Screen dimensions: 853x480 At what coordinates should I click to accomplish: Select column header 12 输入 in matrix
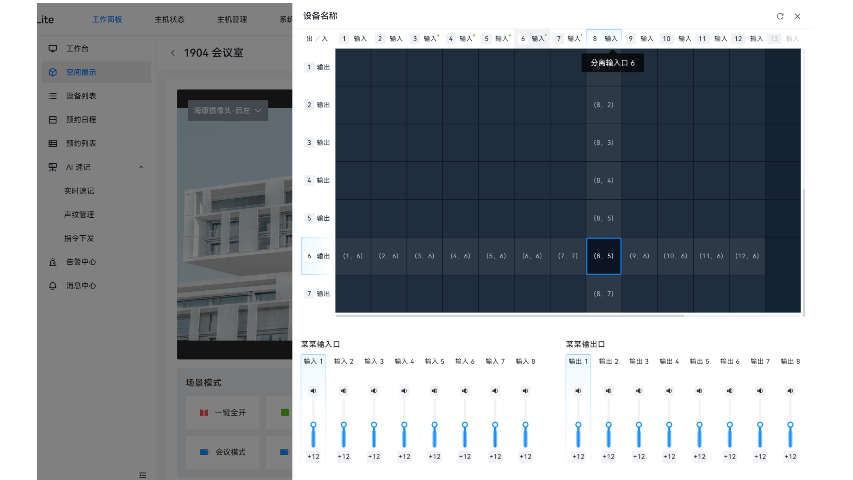click(748, 39)
